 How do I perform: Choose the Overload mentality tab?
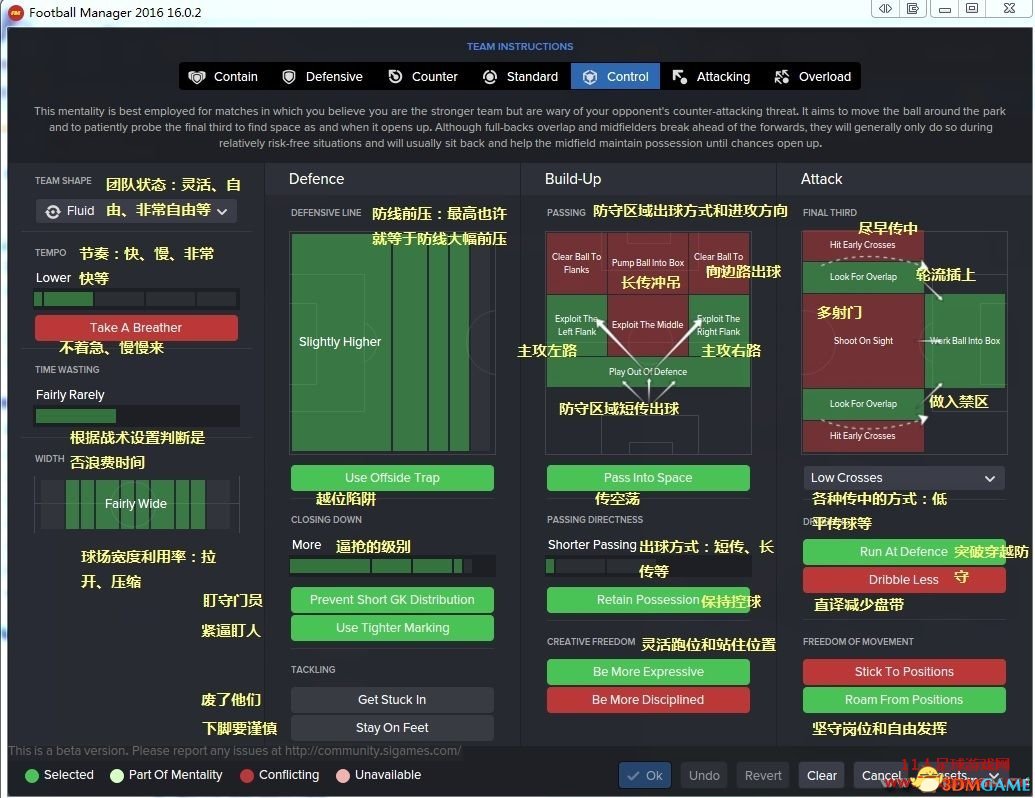[x=813, y=77]
